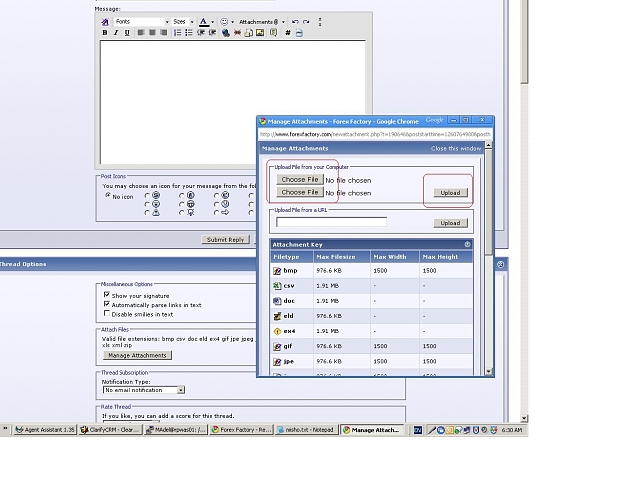Select third post icon radio in top row
The image size is (625, 500).
[x=216, y=196]
